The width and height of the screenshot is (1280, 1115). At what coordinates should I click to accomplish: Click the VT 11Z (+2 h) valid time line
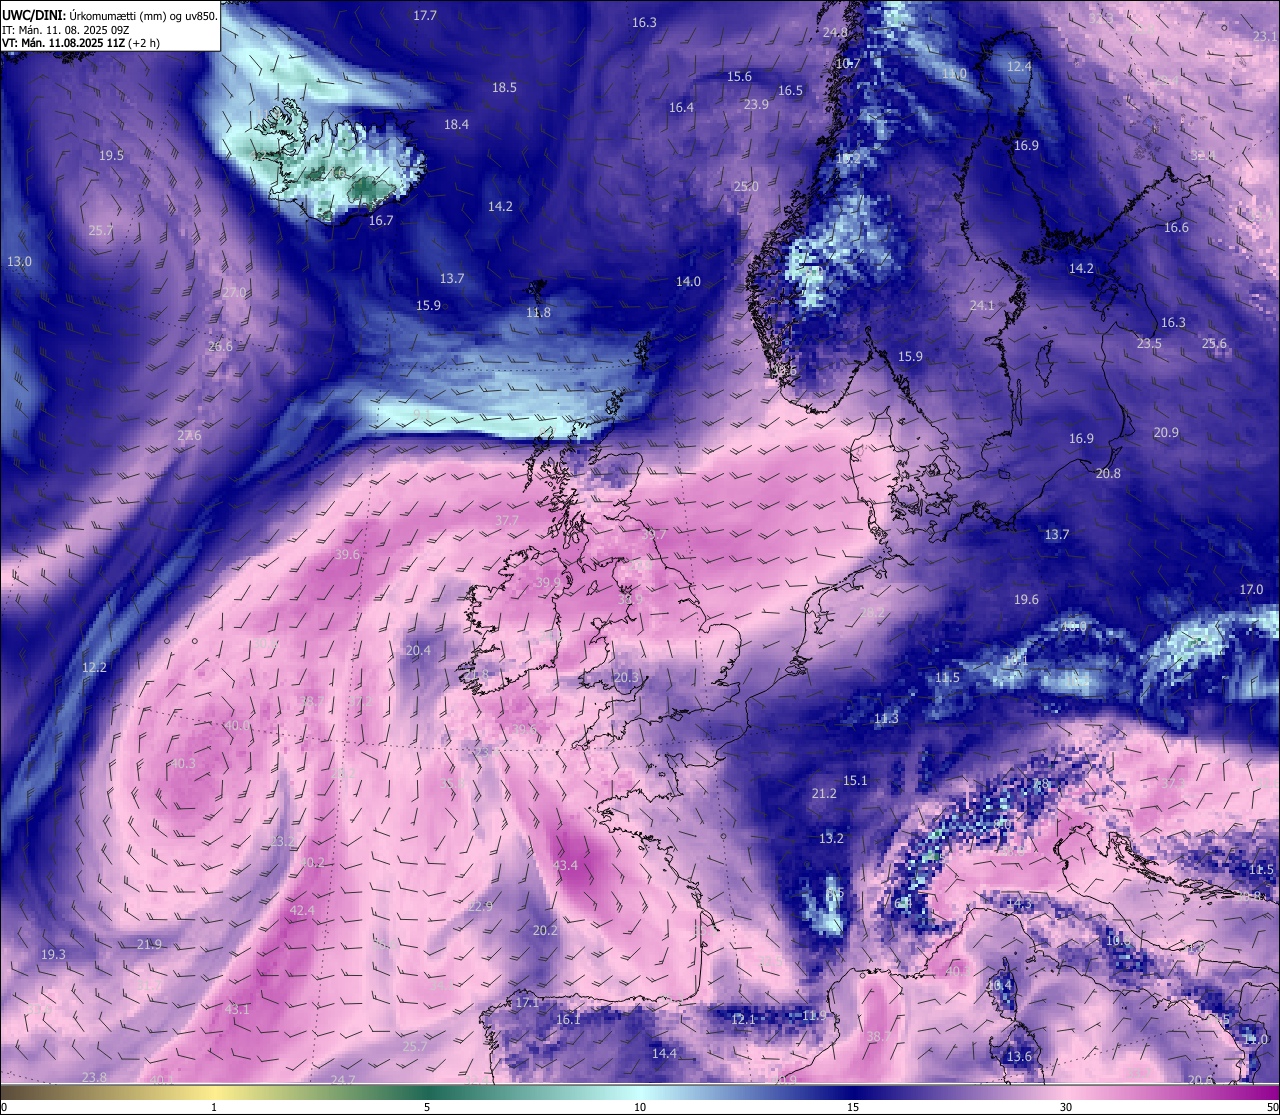pos(81,43)
